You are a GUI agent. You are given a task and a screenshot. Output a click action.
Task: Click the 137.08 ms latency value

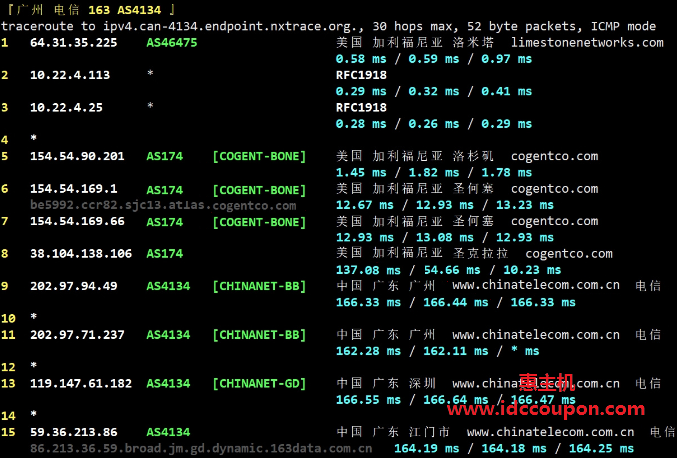point(368,270)
